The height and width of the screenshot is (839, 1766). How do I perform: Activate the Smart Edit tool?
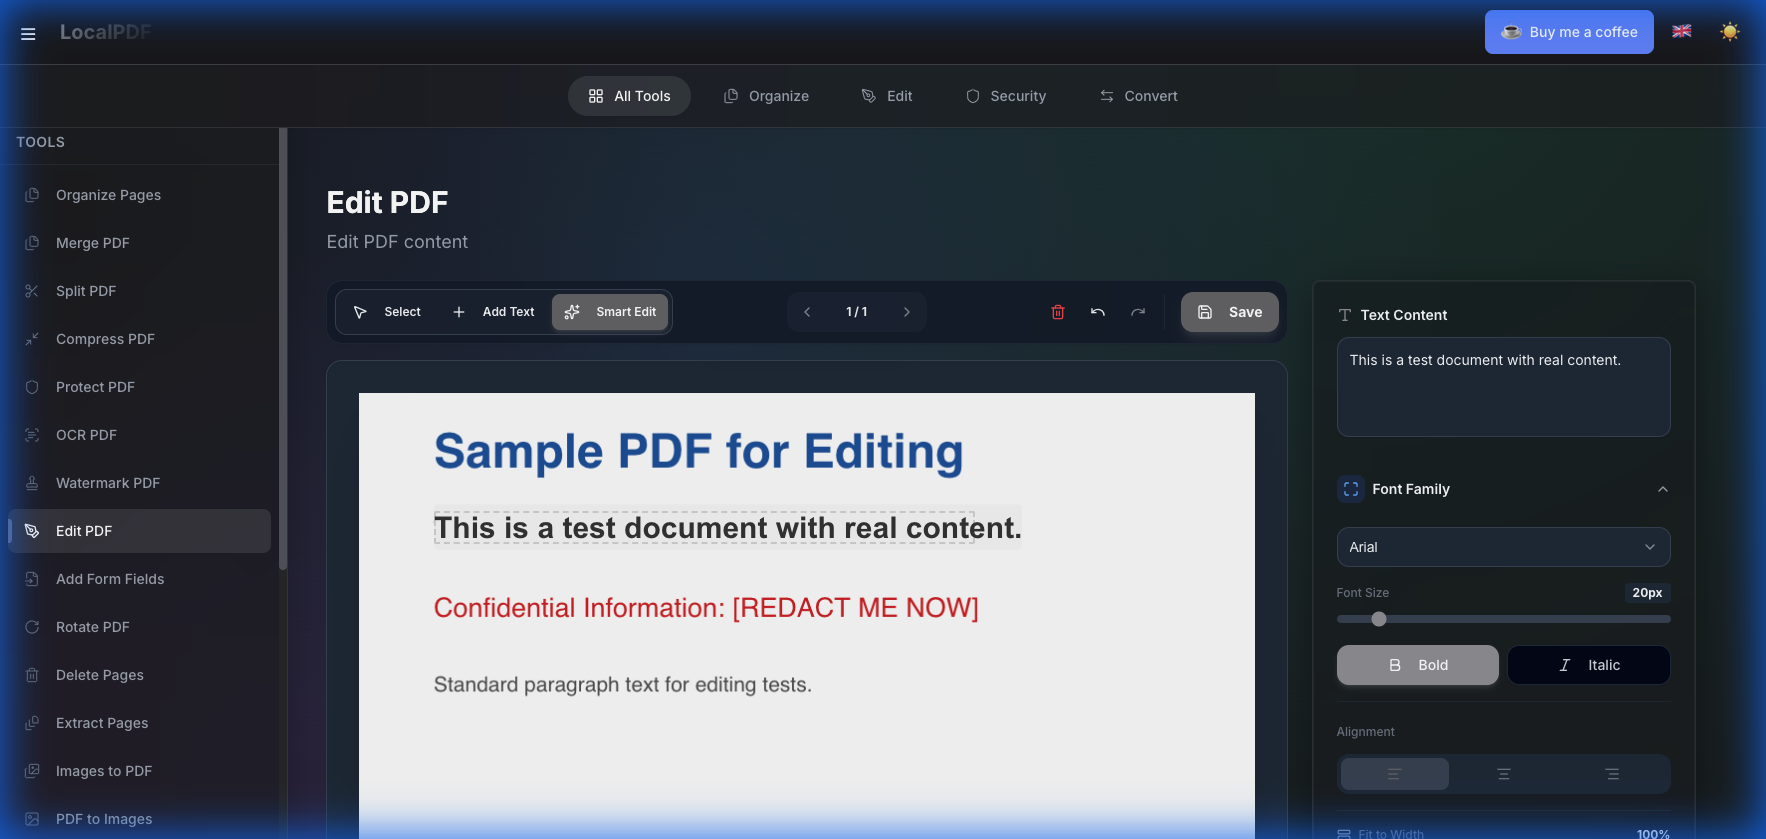coord(610,312)
